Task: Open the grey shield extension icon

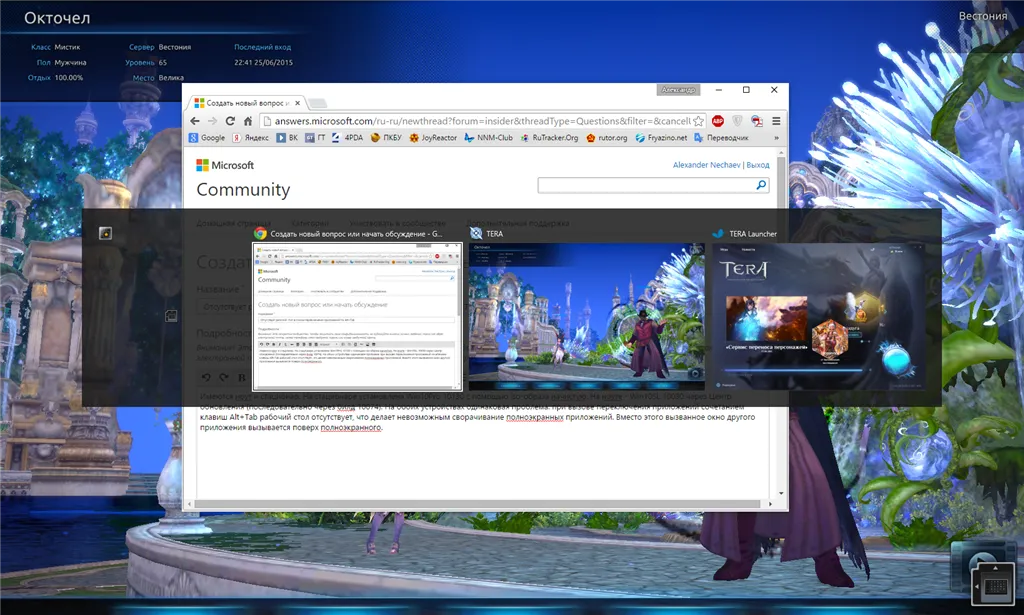Action: pyautogui.click(x=737, y=121)
